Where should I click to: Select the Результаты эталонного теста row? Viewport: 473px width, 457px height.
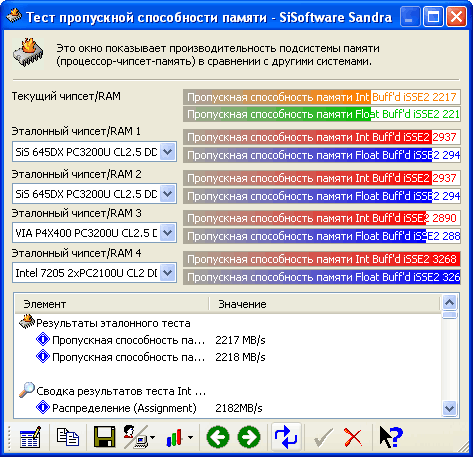pos(113,323)
